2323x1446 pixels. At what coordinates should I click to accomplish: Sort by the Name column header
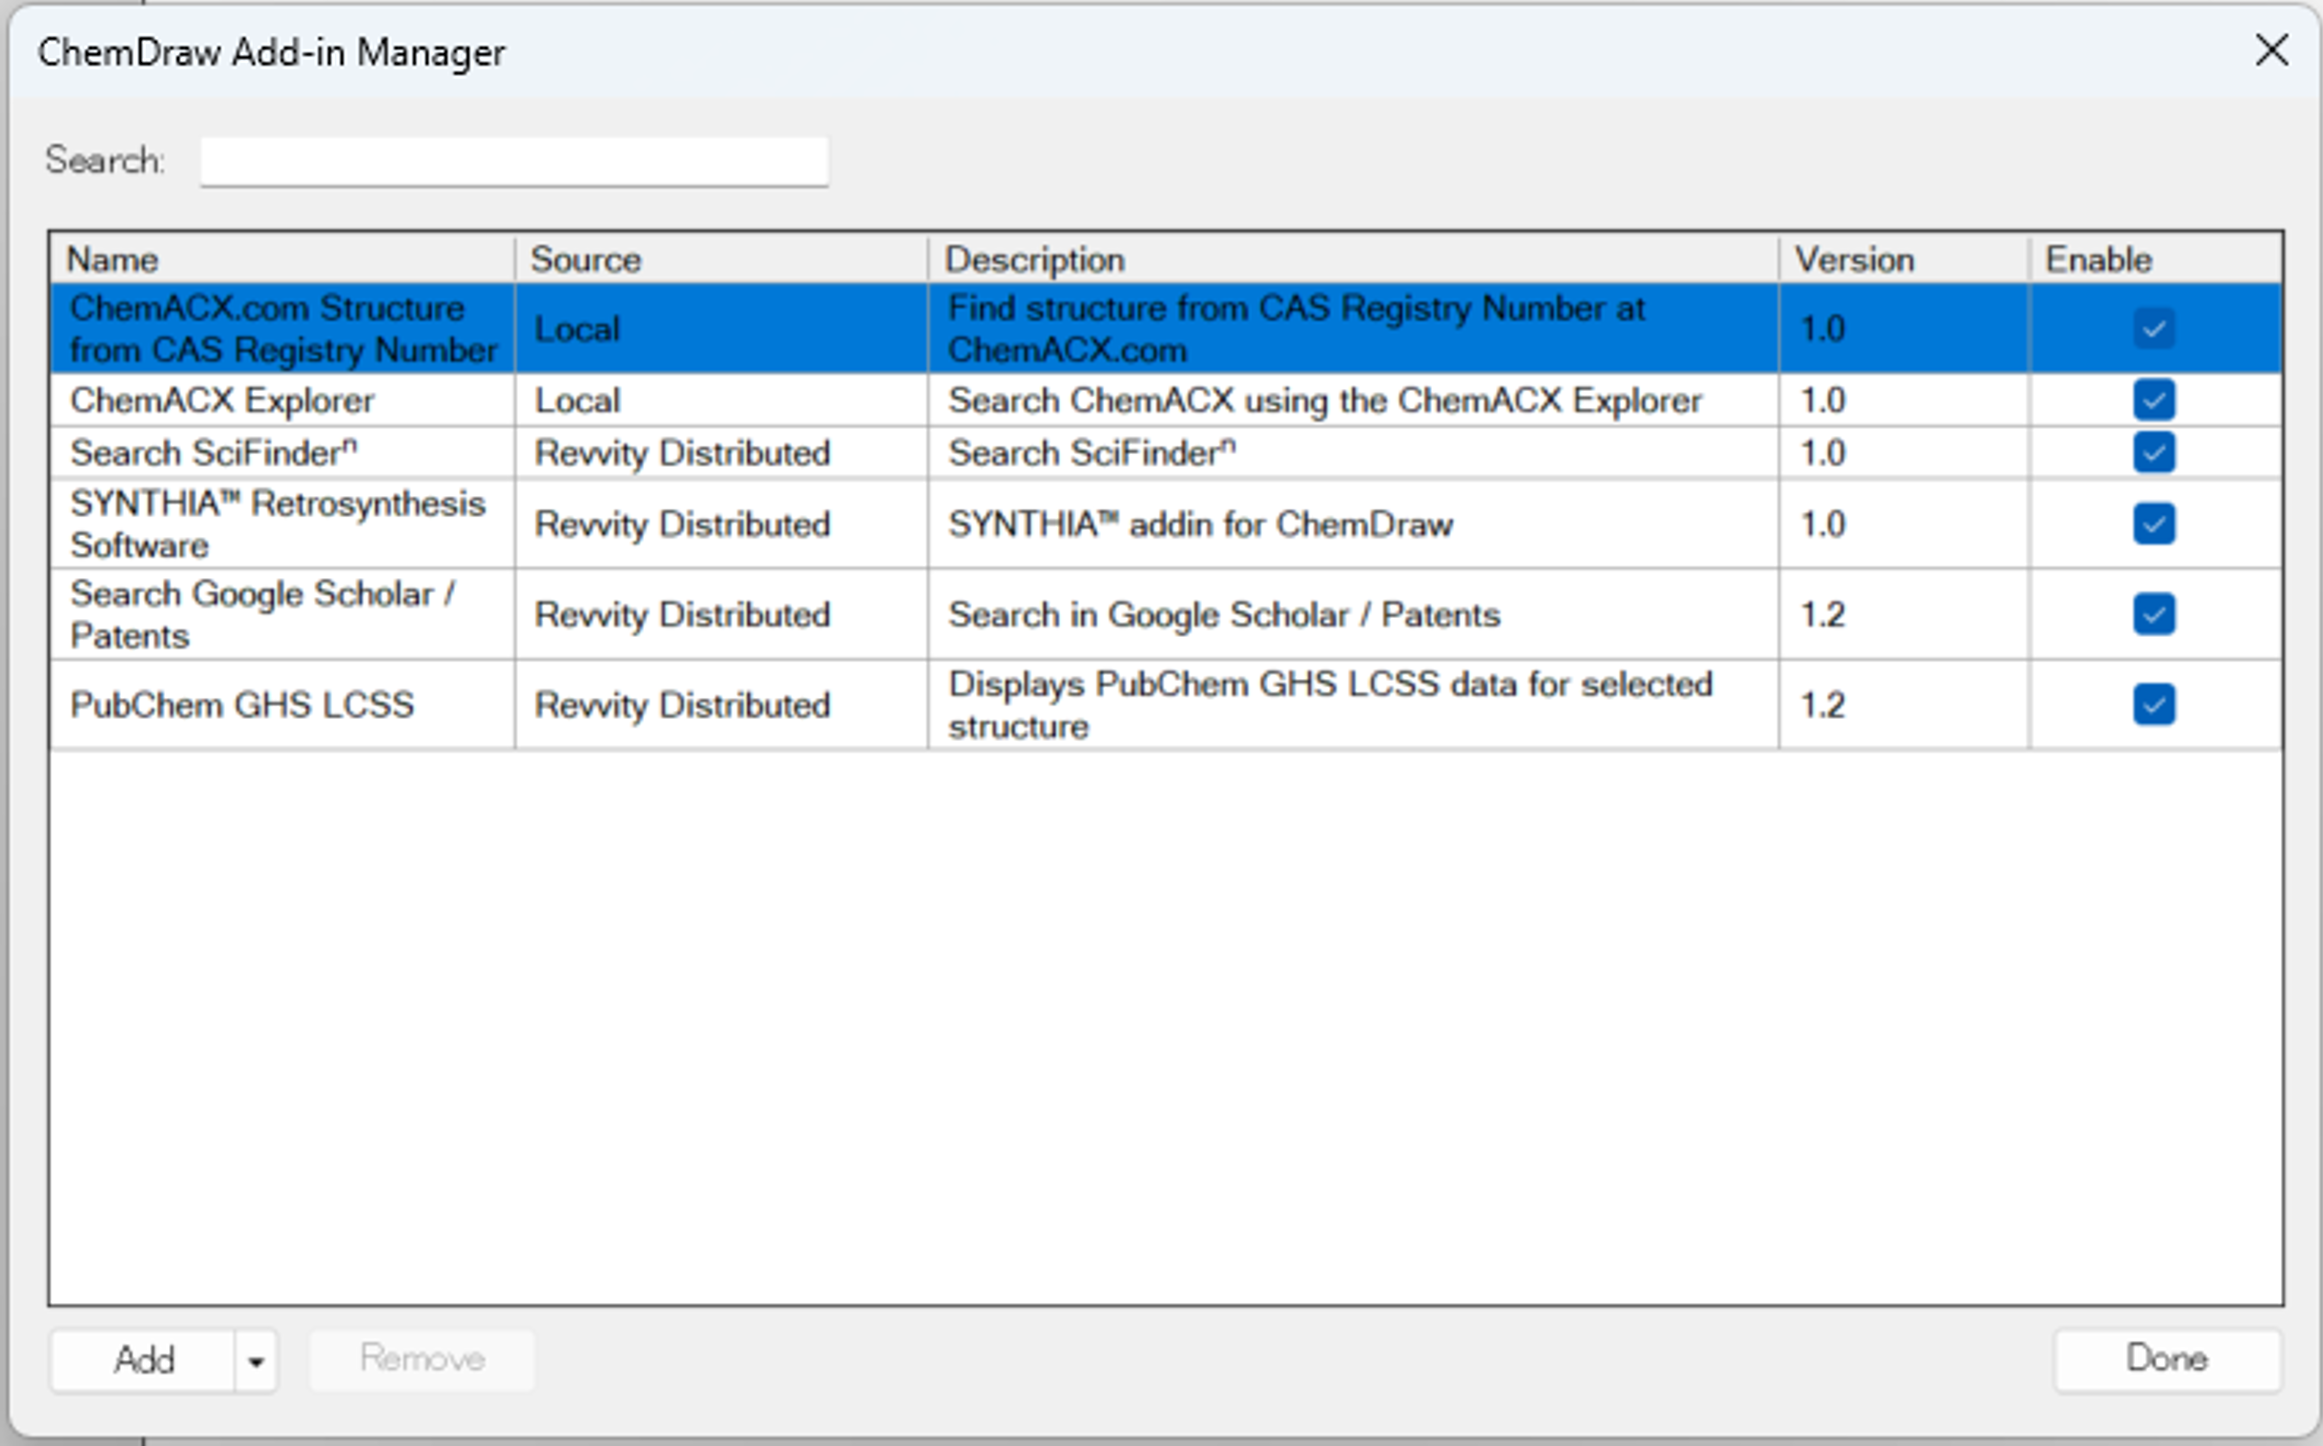(x=282, y=260)
